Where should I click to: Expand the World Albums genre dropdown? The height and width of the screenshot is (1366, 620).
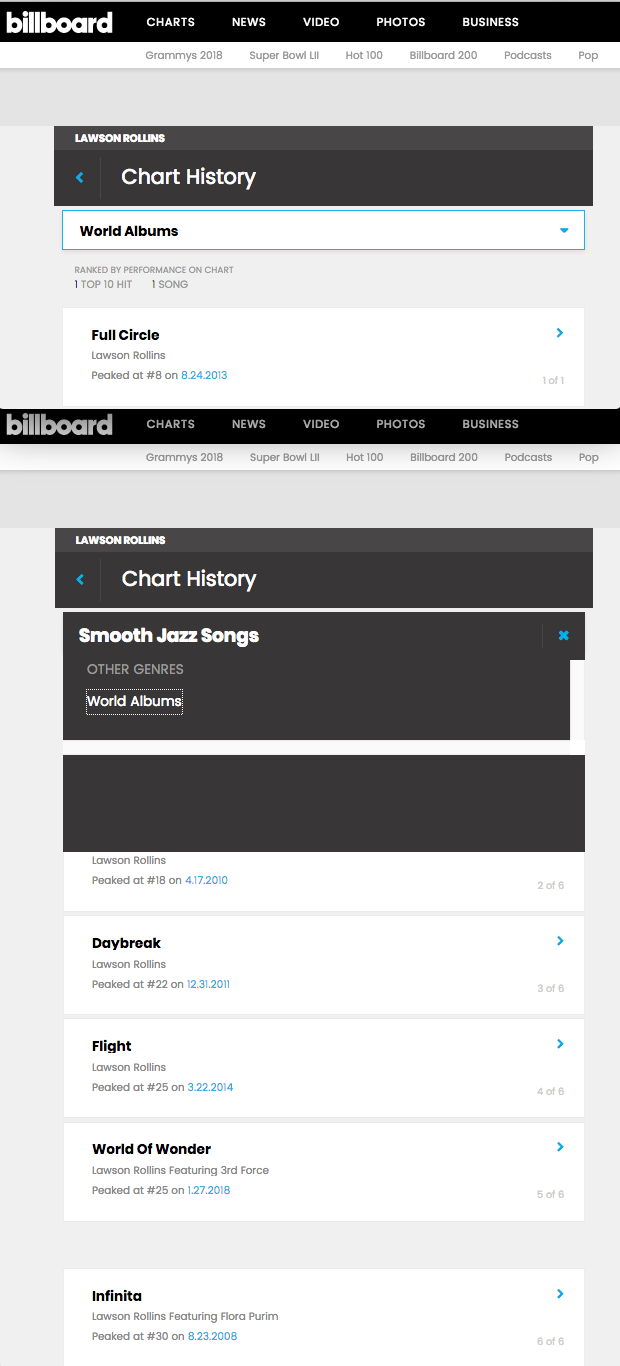click(x=564, y=231)
